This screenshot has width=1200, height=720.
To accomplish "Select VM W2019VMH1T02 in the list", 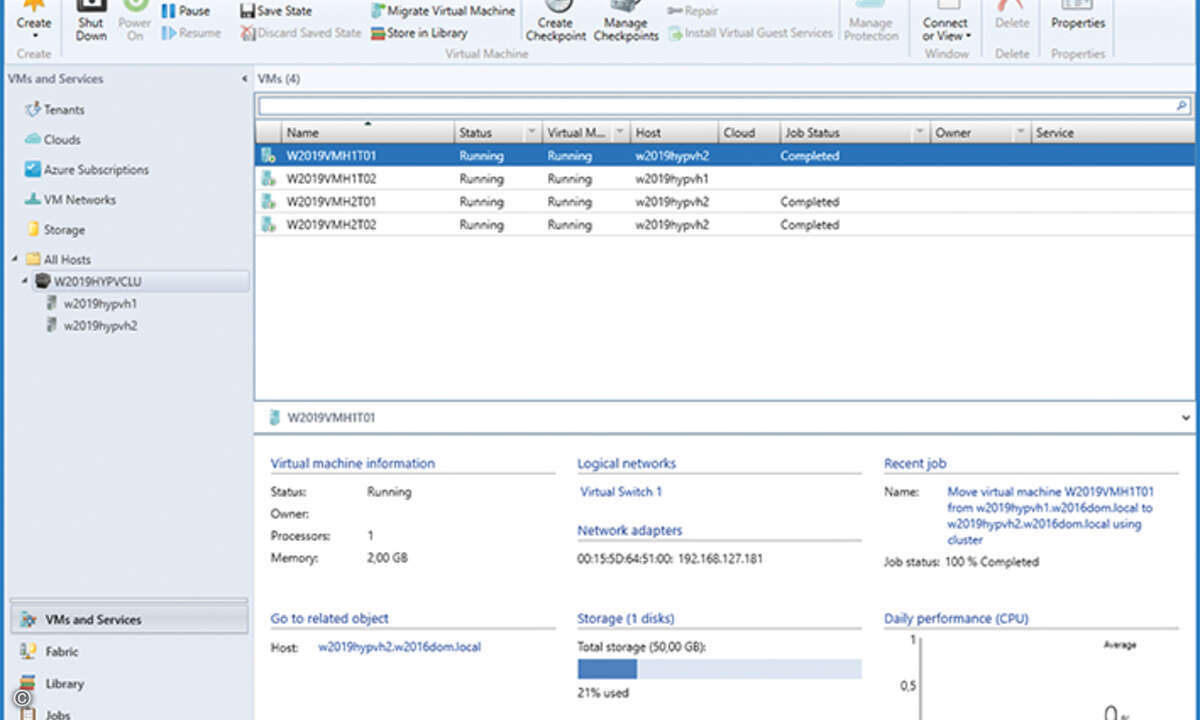I will (x=725, y=179).
